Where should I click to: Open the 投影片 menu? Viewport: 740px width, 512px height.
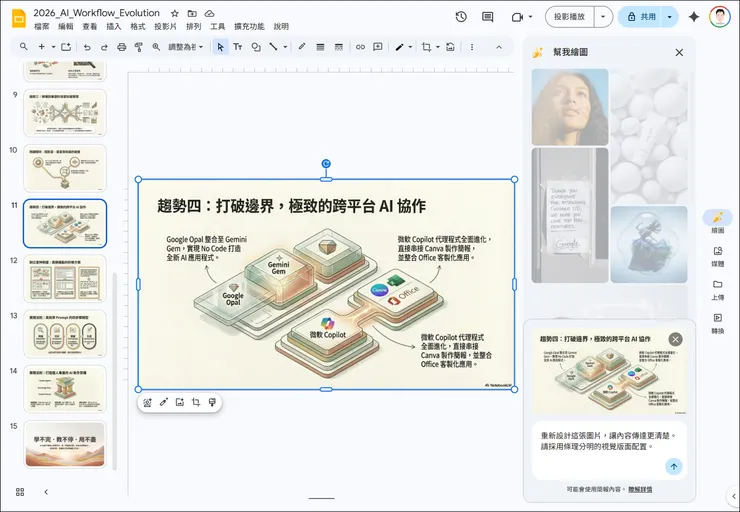click(166, 26)
